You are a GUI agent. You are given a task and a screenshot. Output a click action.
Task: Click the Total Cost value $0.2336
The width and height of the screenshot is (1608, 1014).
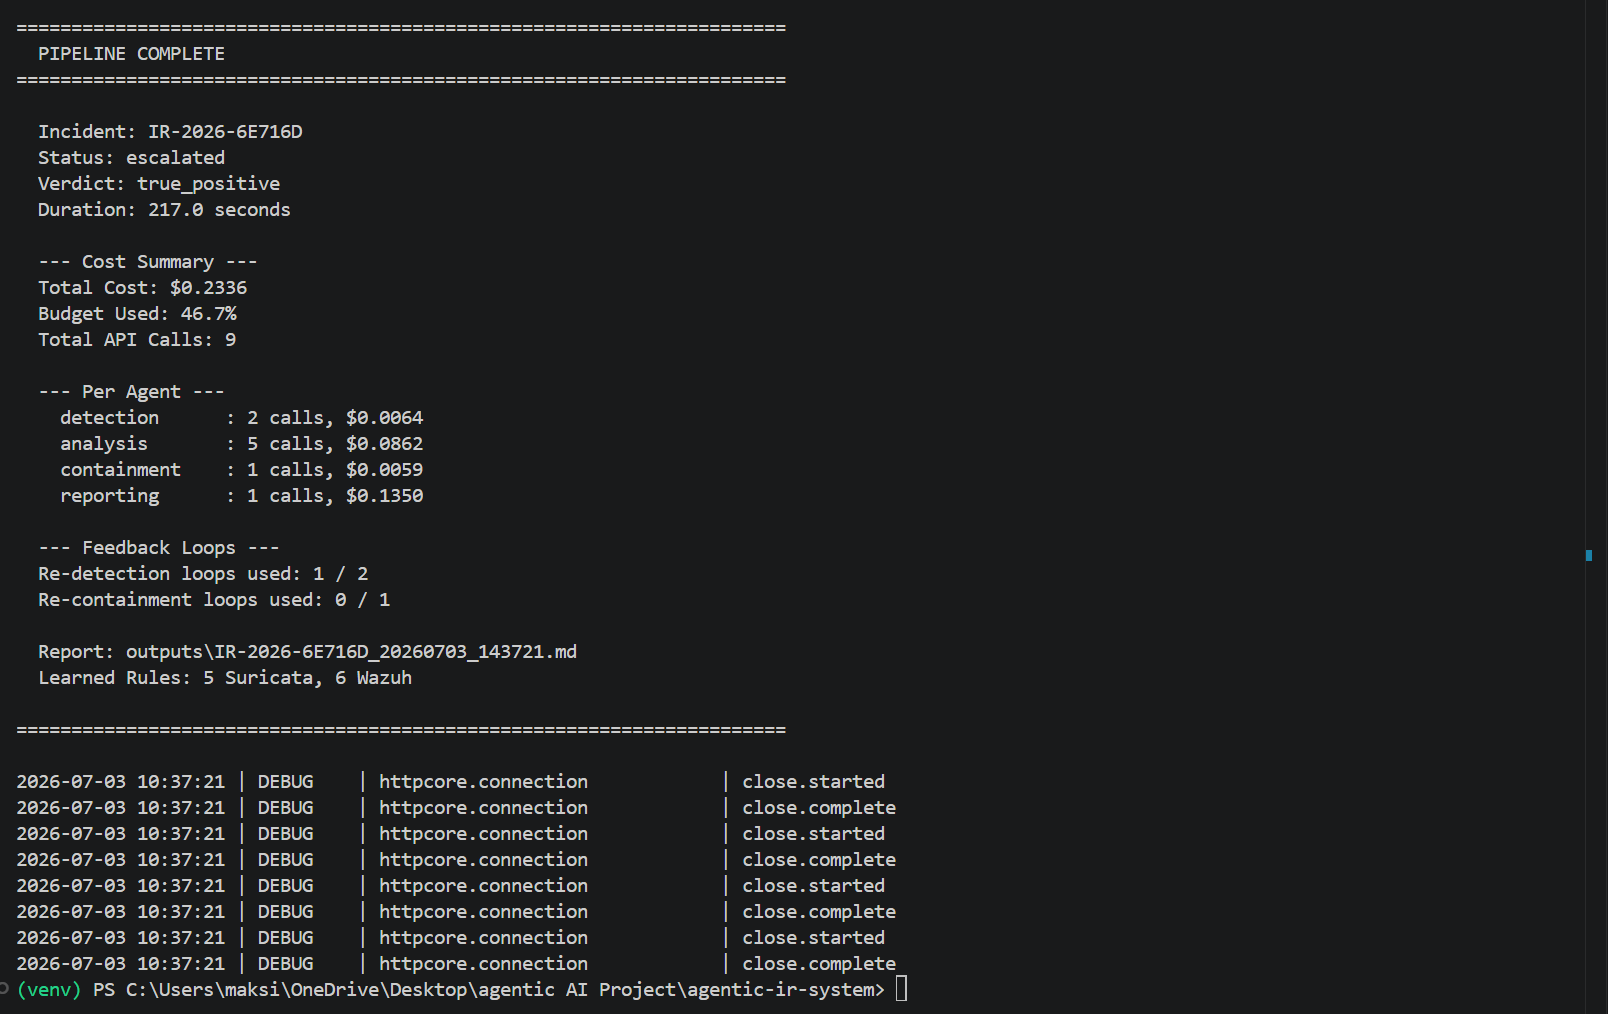pyautogui.click(x=208, y=288)
